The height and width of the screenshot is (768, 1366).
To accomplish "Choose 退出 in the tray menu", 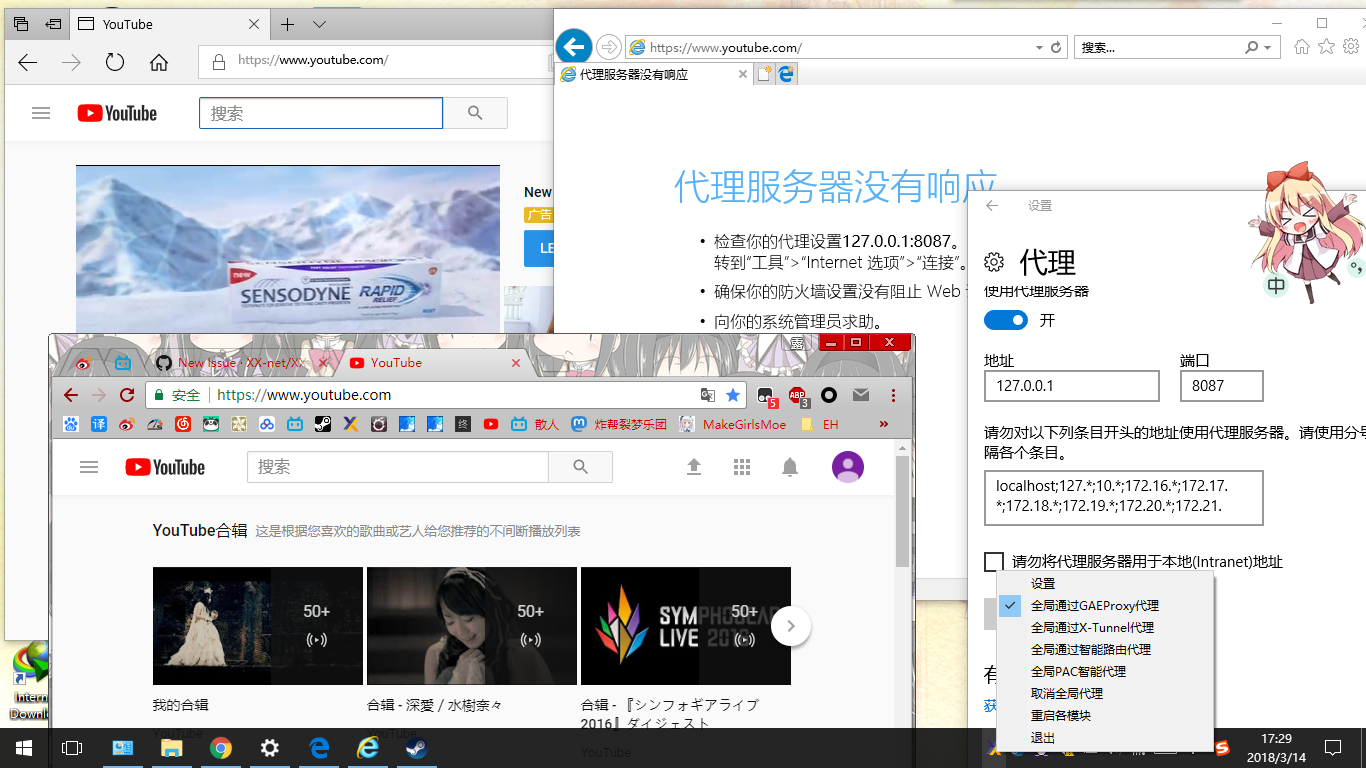I will tap(1105, 737).
